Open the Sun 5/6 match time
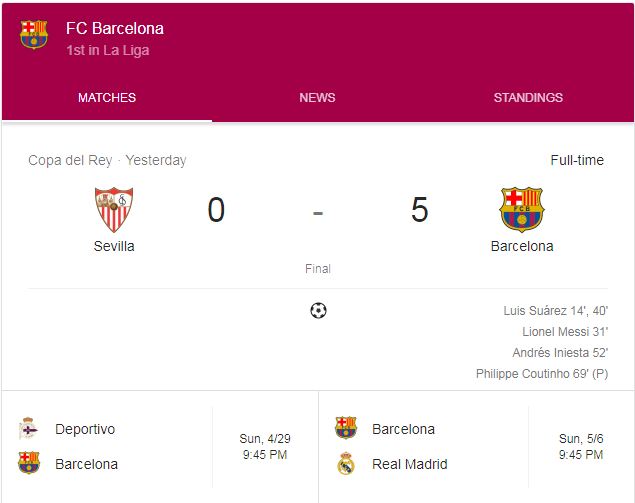The width and height of the screenshot is (635, 503). 581,446
